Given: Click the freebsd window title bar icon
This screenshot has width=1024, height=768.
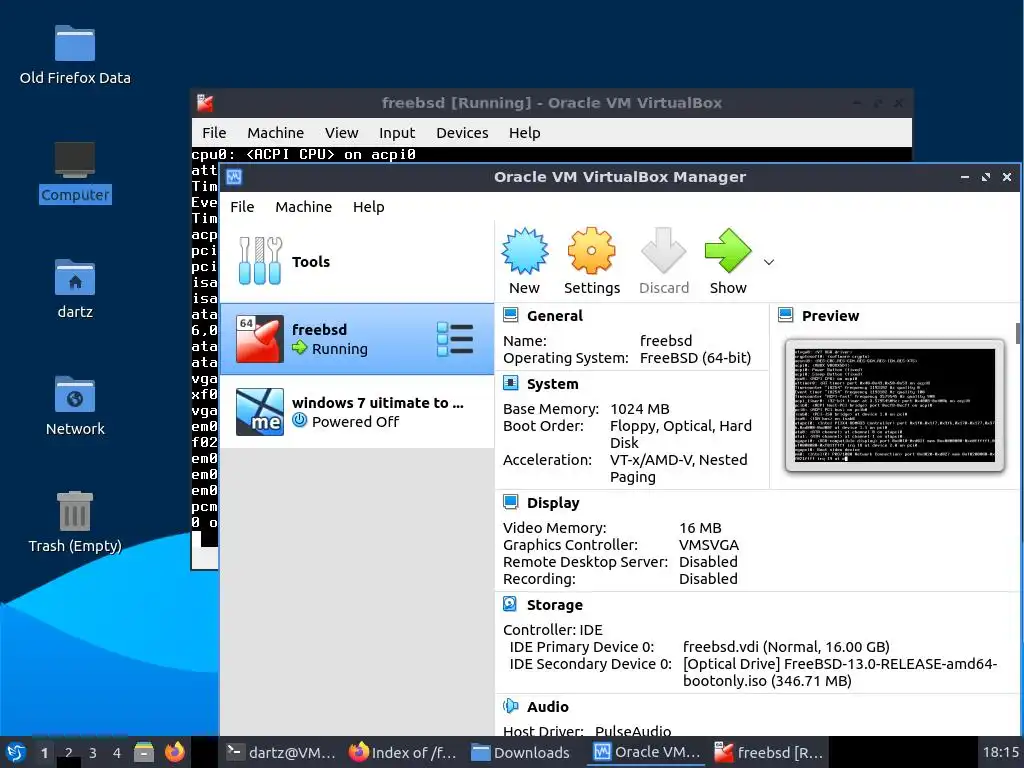Looking at the screenshot, I should (205, 103).
